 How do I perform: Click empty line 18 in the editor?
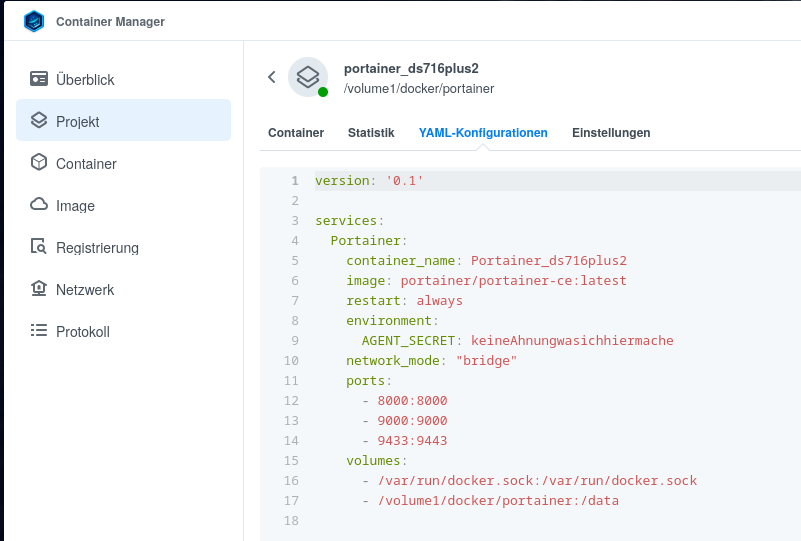pos(558,521)
